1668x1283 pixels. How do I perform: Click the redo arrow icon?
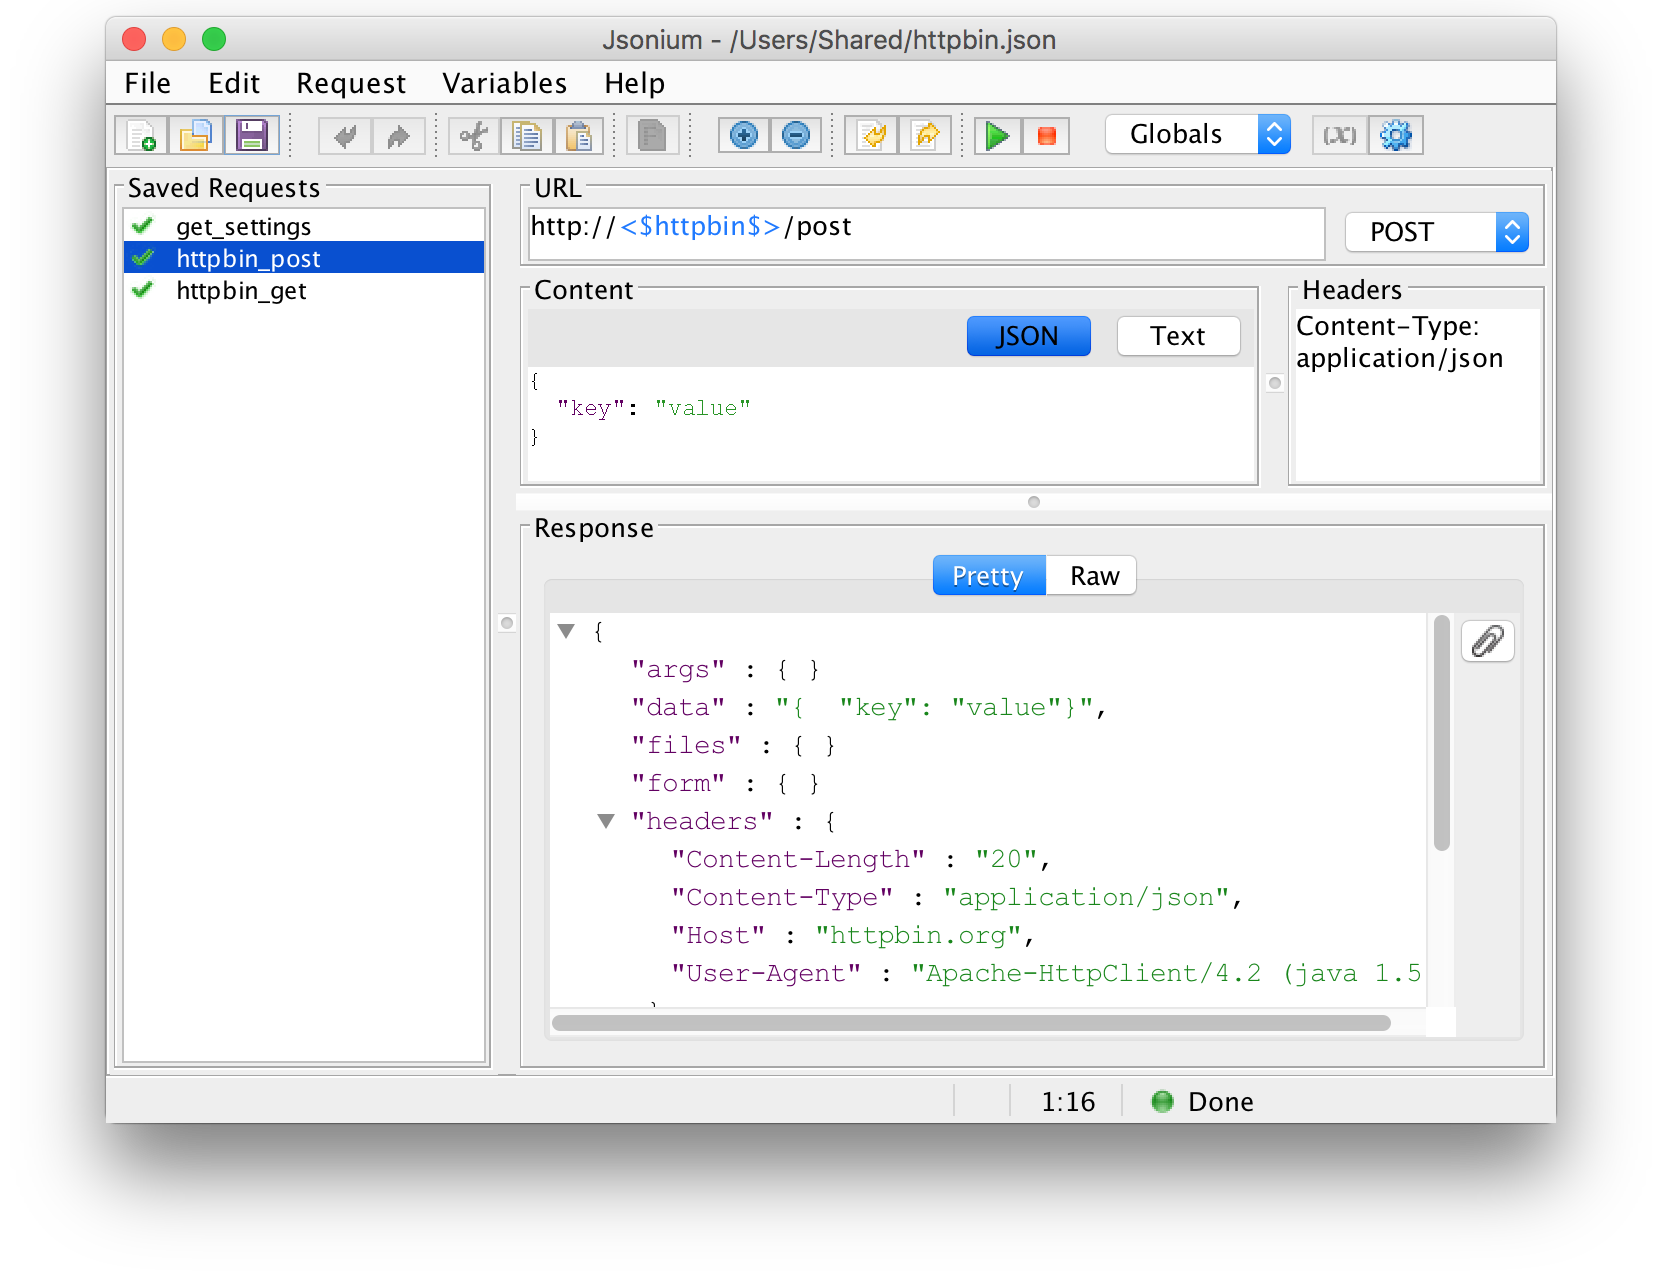click(x=399, y=135)
